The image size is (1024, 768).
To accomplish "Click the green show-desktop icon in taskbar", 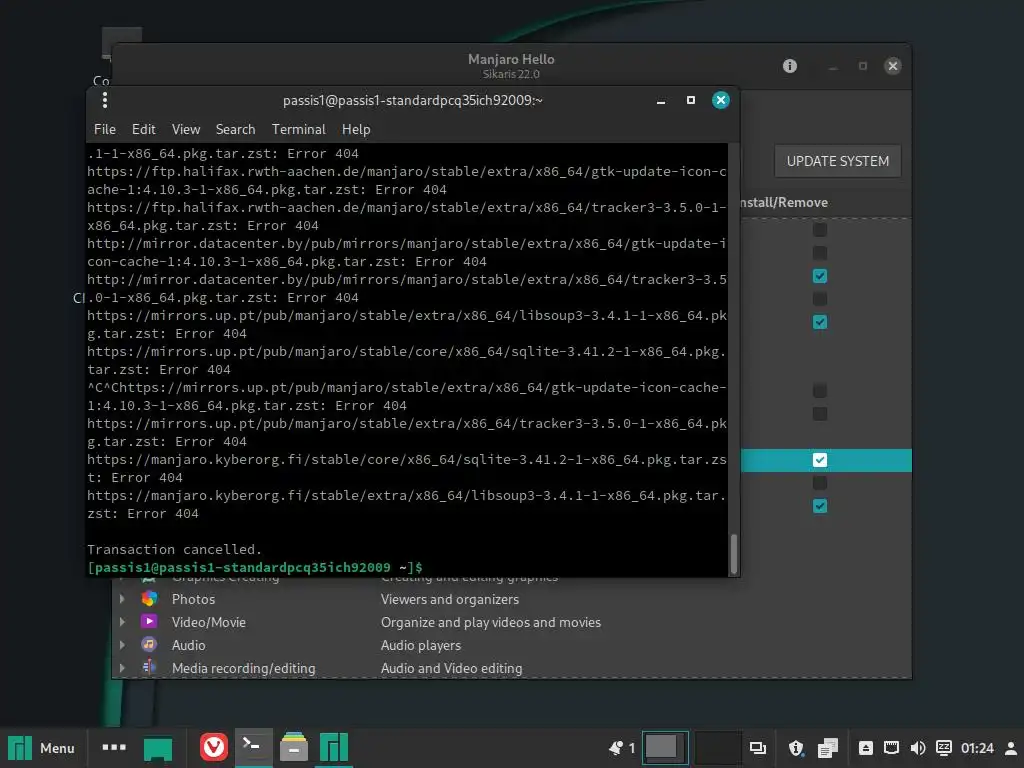I will 158,748.
